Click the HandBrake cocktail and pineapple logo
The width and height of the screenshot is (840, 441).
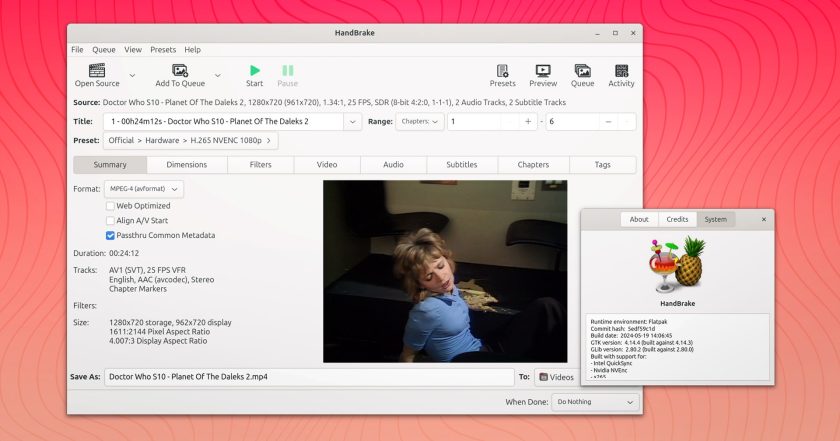677,265
